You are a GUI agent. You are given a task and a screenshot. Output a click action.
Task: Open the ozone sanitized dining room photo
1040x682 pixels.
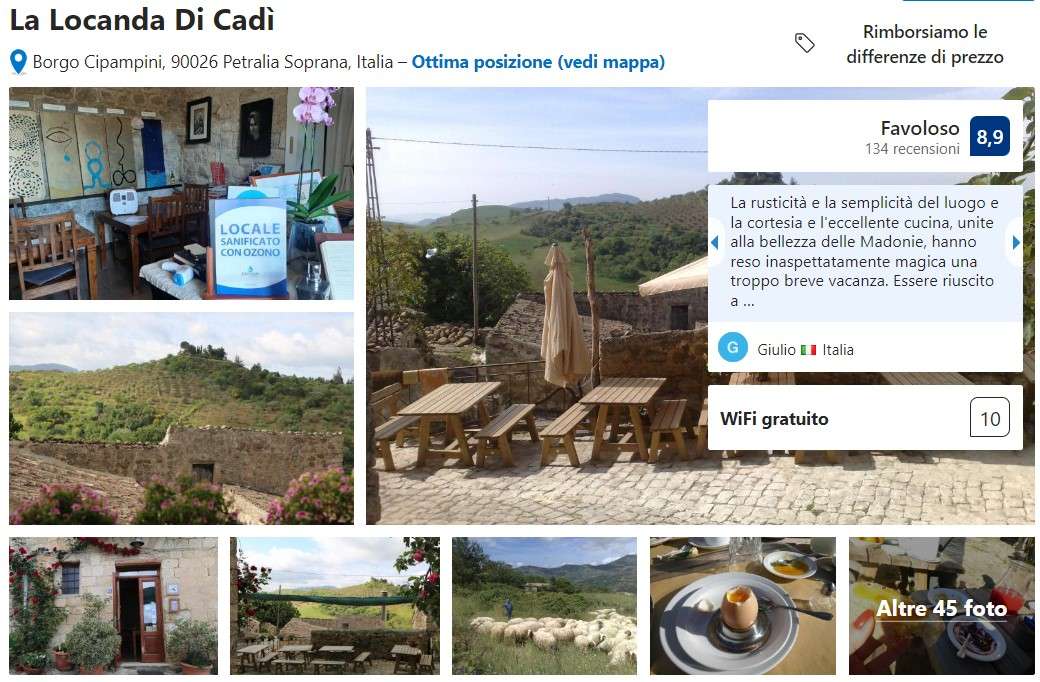click(x=181, y=193)
